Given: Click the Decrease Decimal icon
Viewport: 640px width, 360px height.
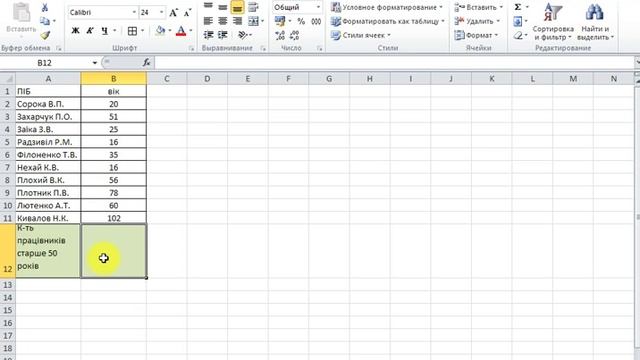Looking at the screenshot, I should [x=294, y=36].
